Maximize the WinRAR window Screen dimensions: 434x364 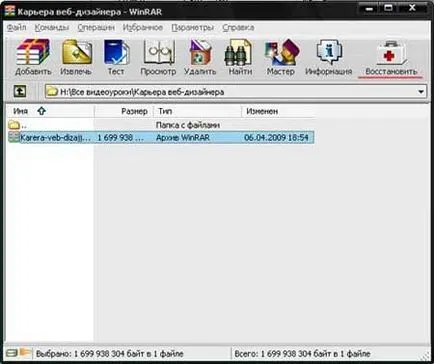[389, 8]
